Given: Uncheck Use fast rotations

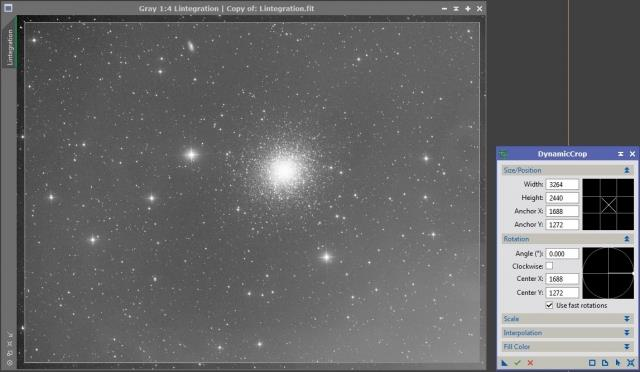Looking at the screenshot, I should (549, 305).
